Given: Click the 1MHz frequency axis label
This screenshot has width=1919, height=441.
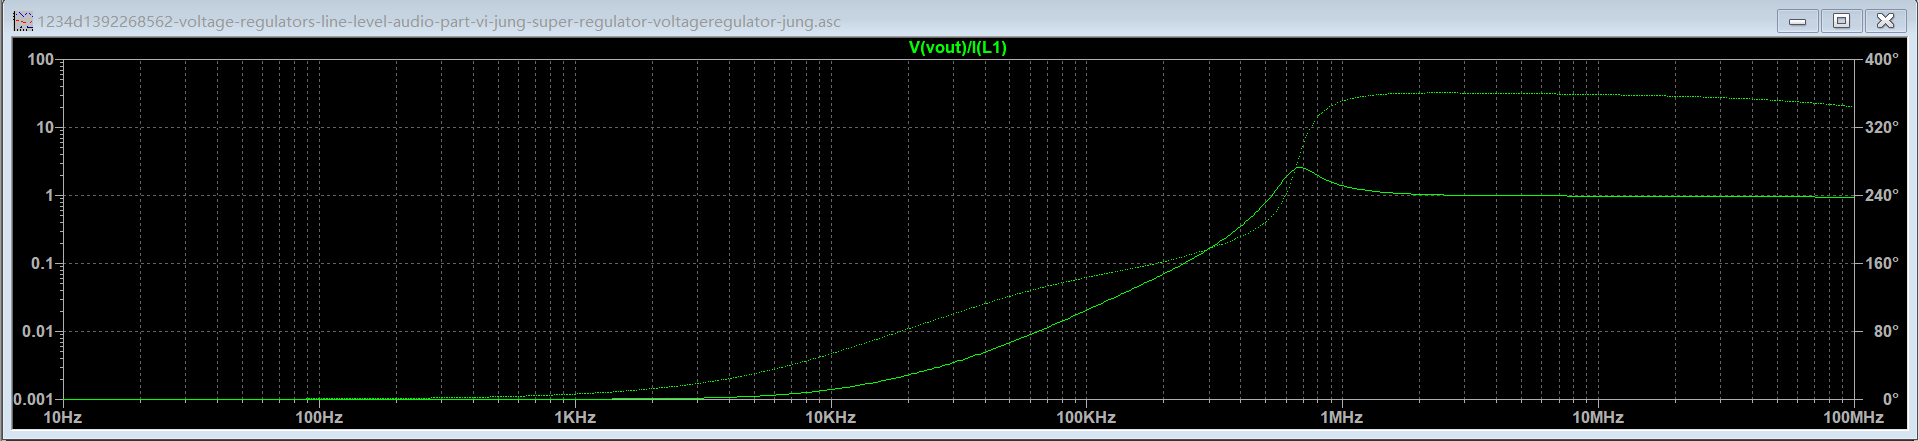Looking at the screenshot, I should coord(1342,417).
